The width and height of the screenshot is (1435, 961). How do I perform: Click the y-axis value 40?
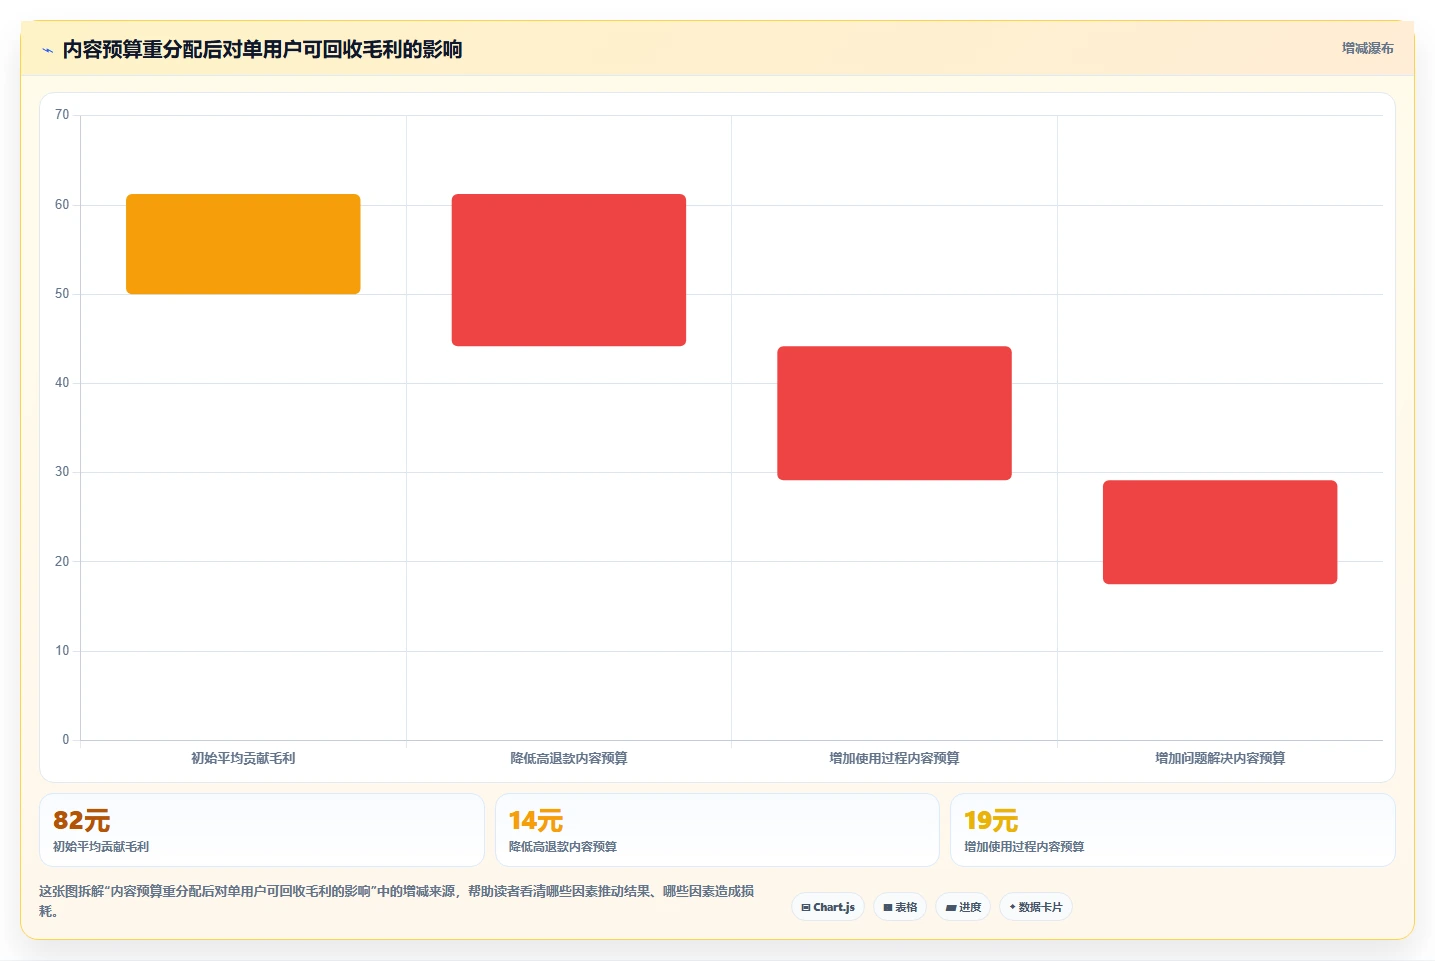point(62,383)
